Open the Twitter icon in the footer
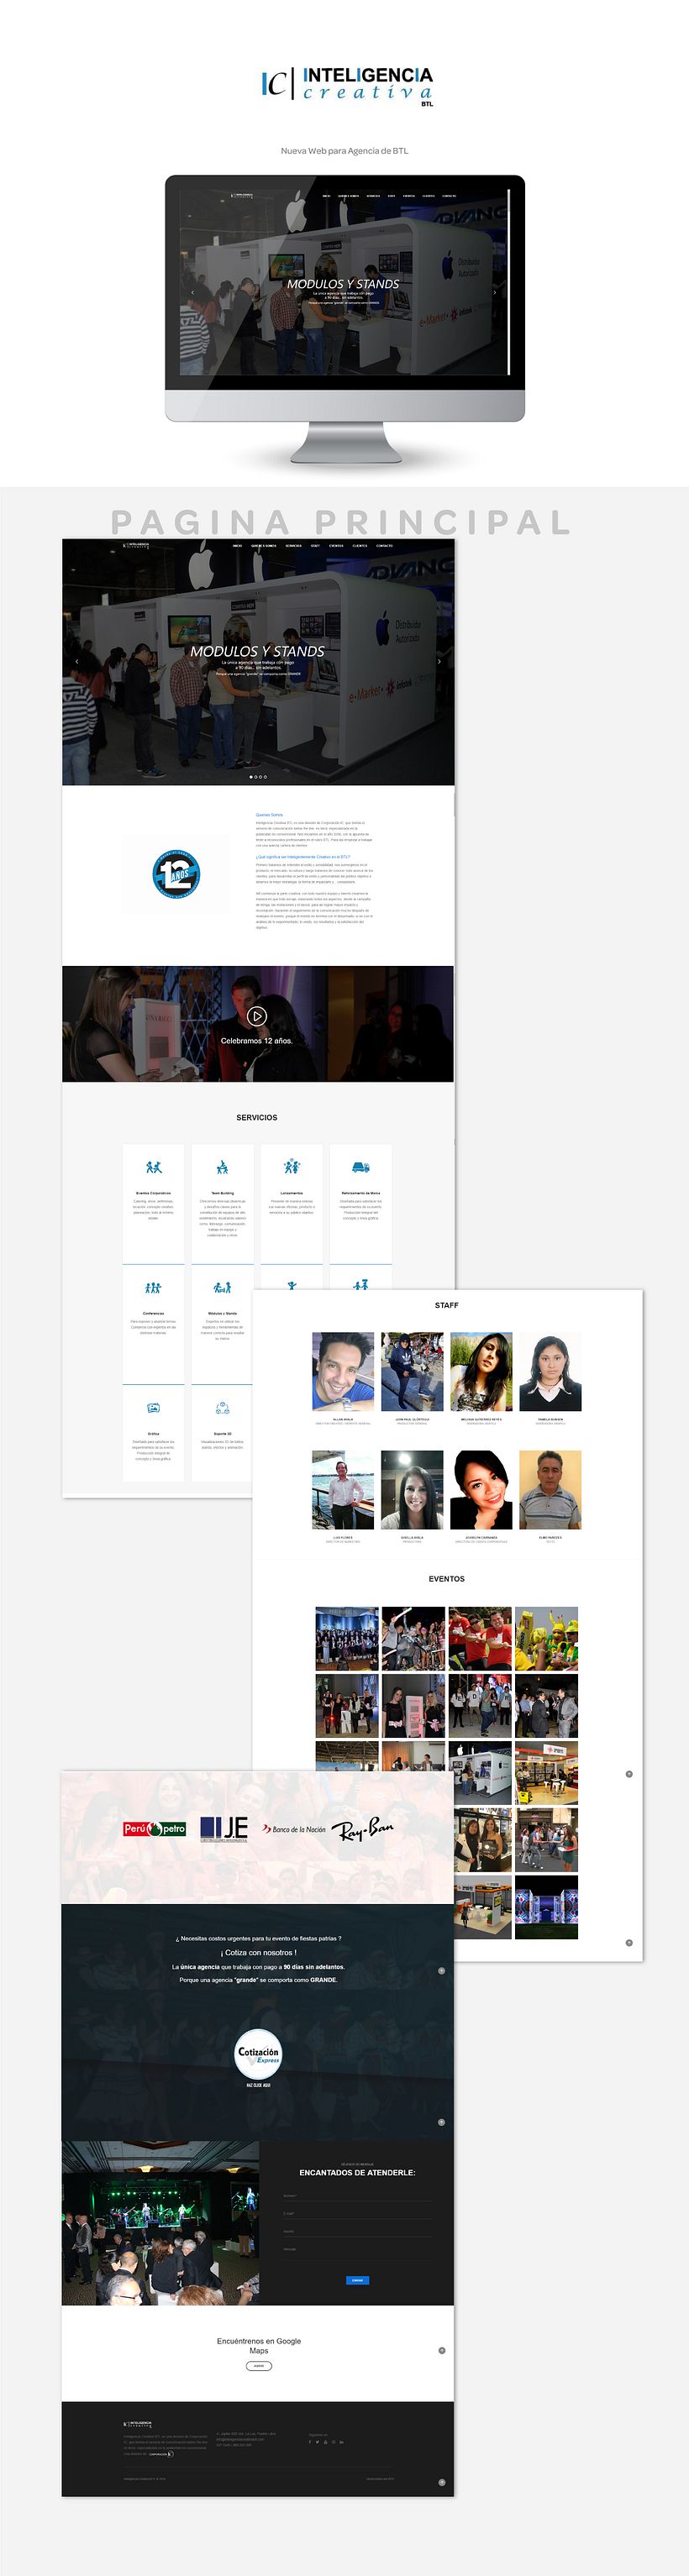Screen dimensions: 689x2576 click(318, 2442)
